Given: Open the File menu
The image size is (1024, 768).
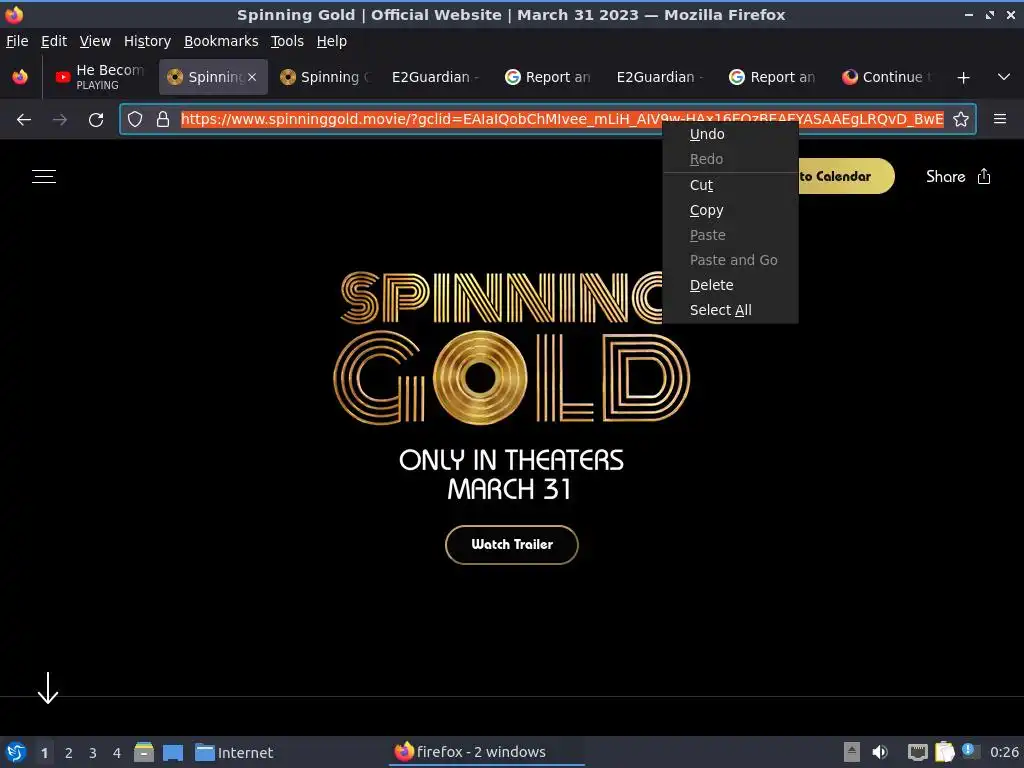Looking at the screenshot, I should tap(17, 41).
